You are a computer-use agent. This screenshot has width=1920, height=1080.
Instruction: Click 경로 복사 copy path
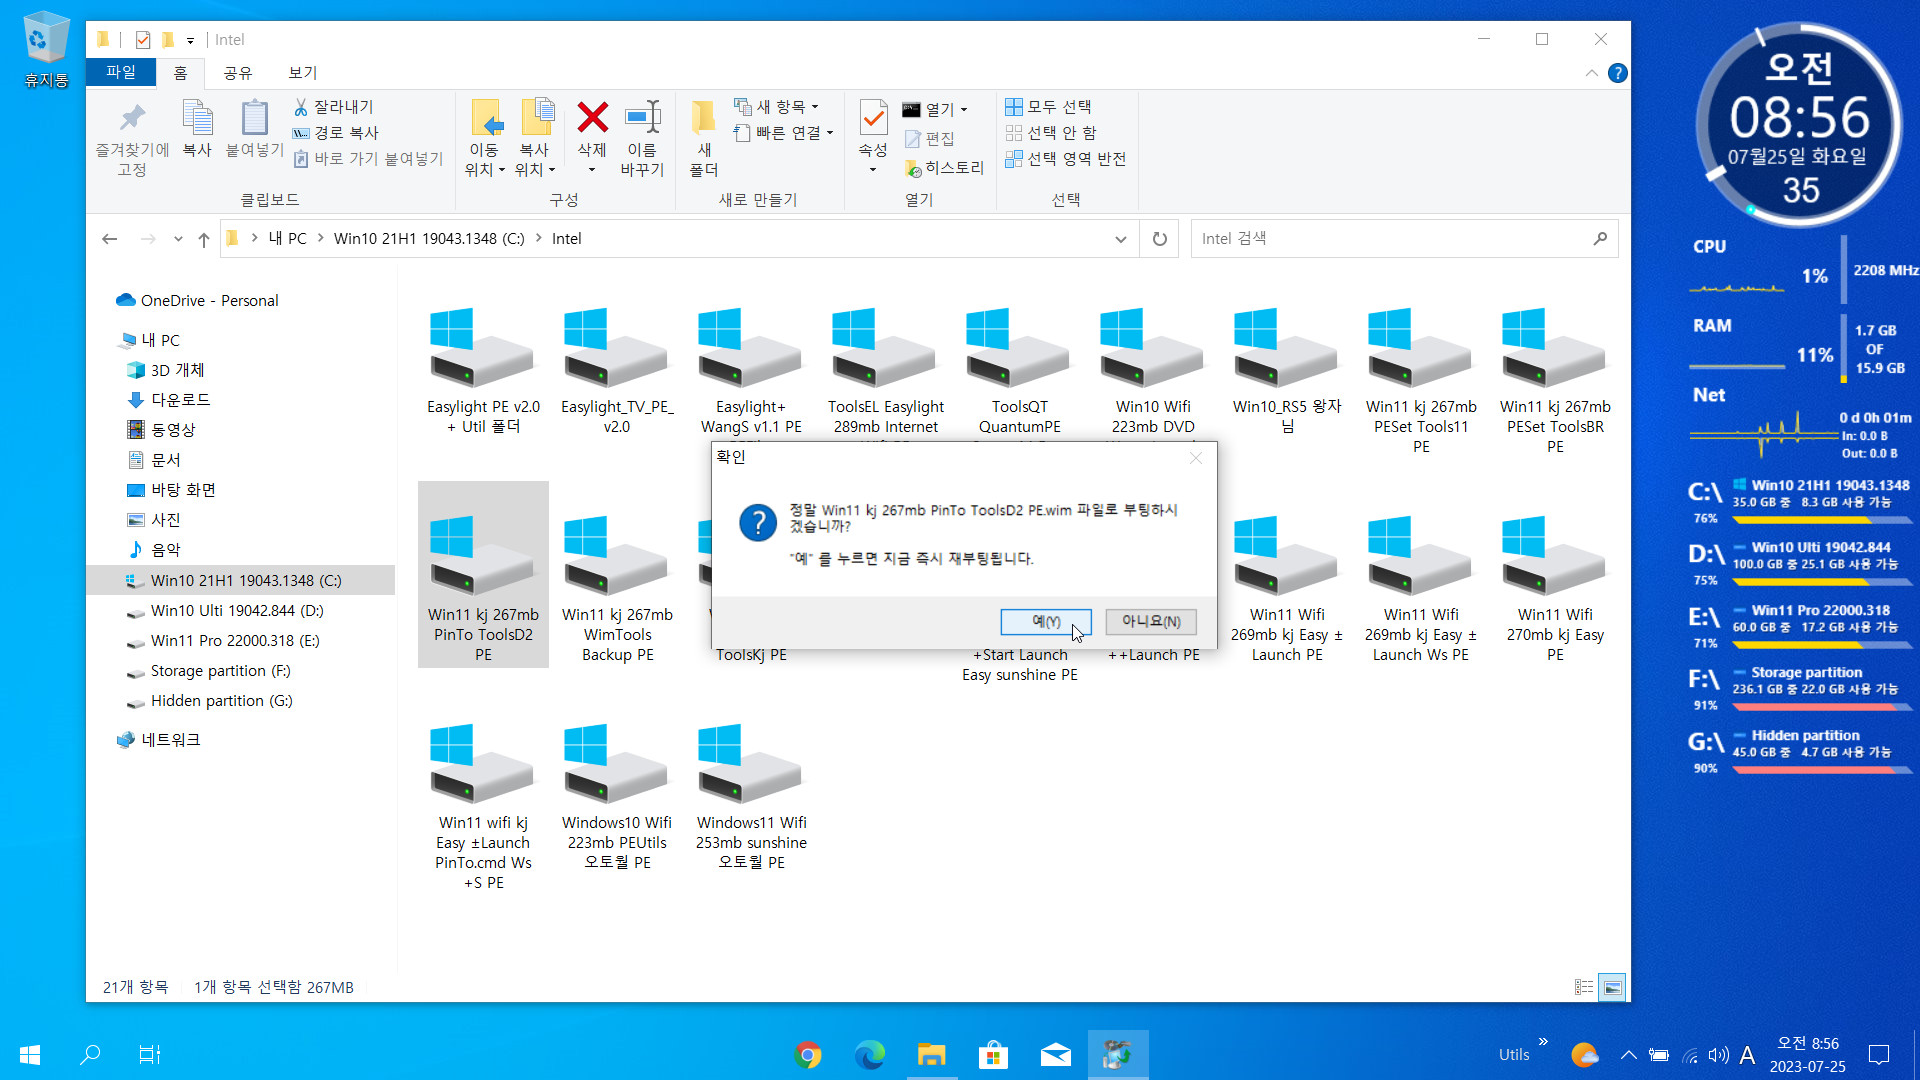tap(336, 133)
